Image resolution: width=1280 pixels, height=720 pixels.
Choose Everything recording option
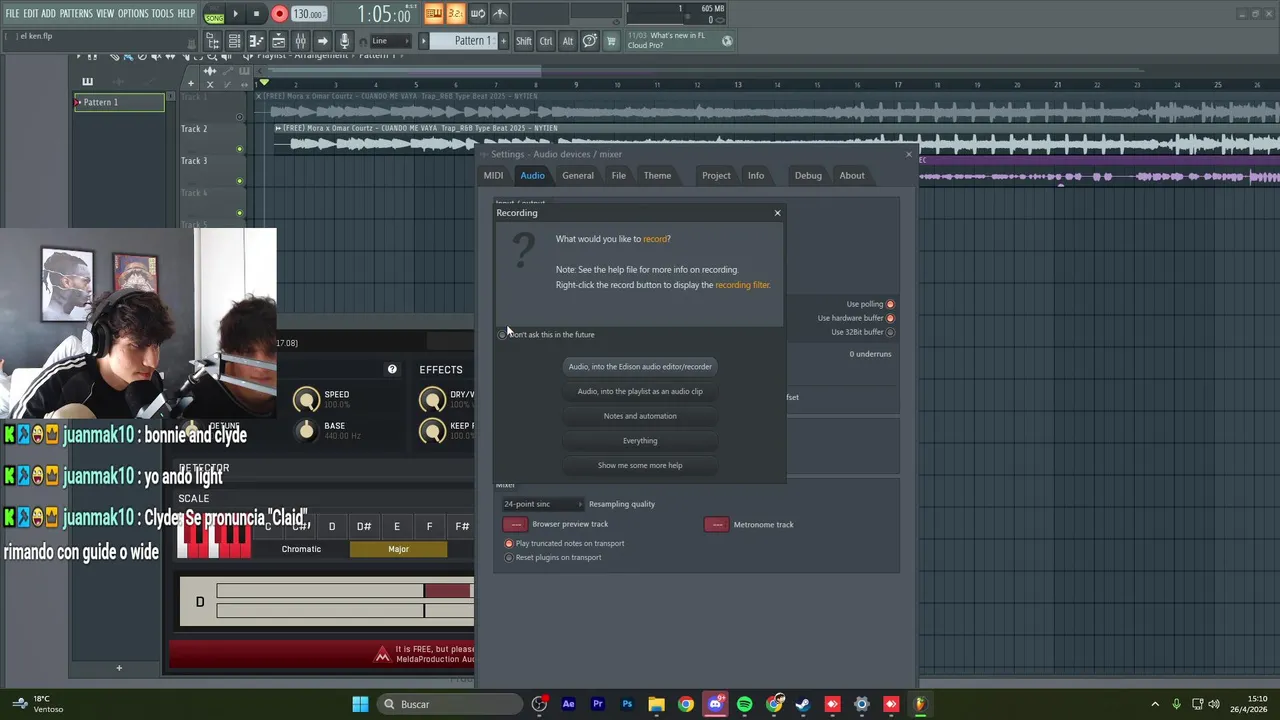click(x=640, y=441)
